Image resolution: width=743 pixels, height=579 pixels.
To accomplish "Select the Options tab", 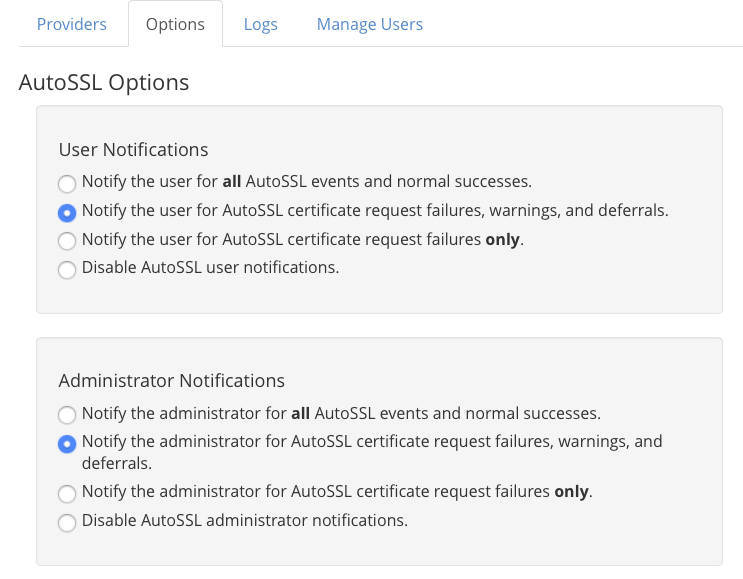I will 175,24.
